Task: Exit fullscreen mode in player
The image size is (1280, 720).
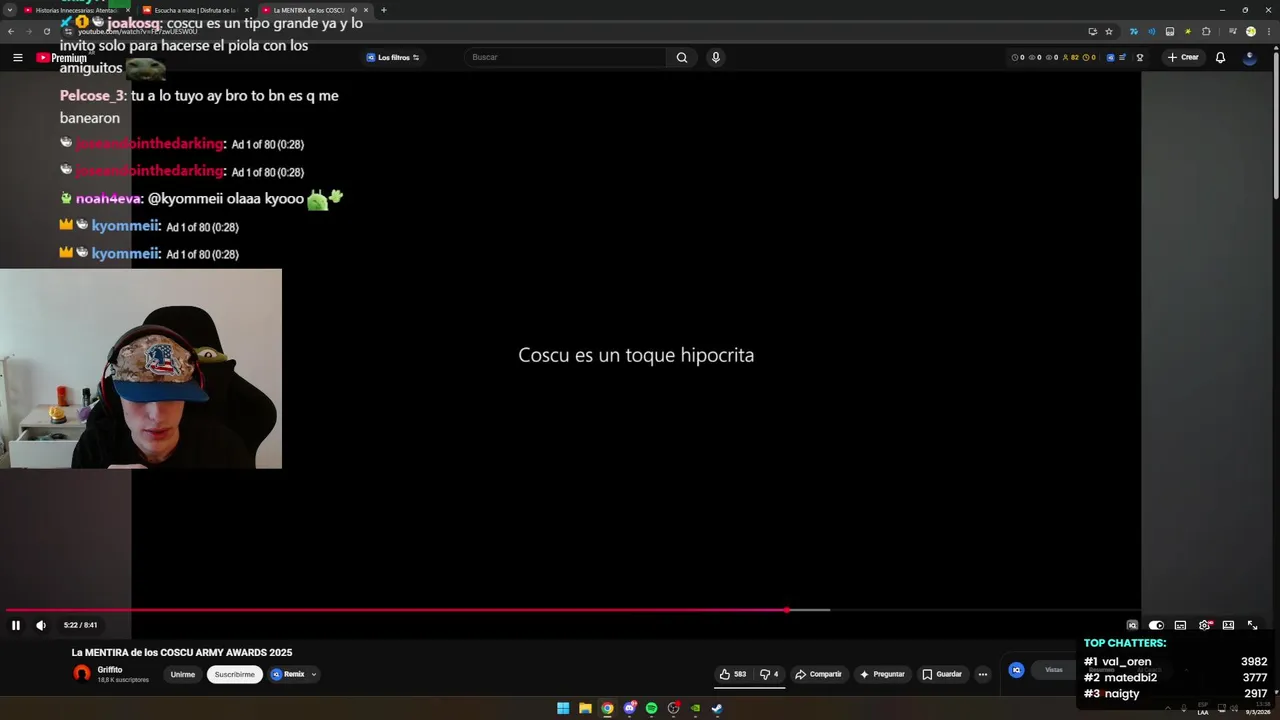Action: [1252, 625]
